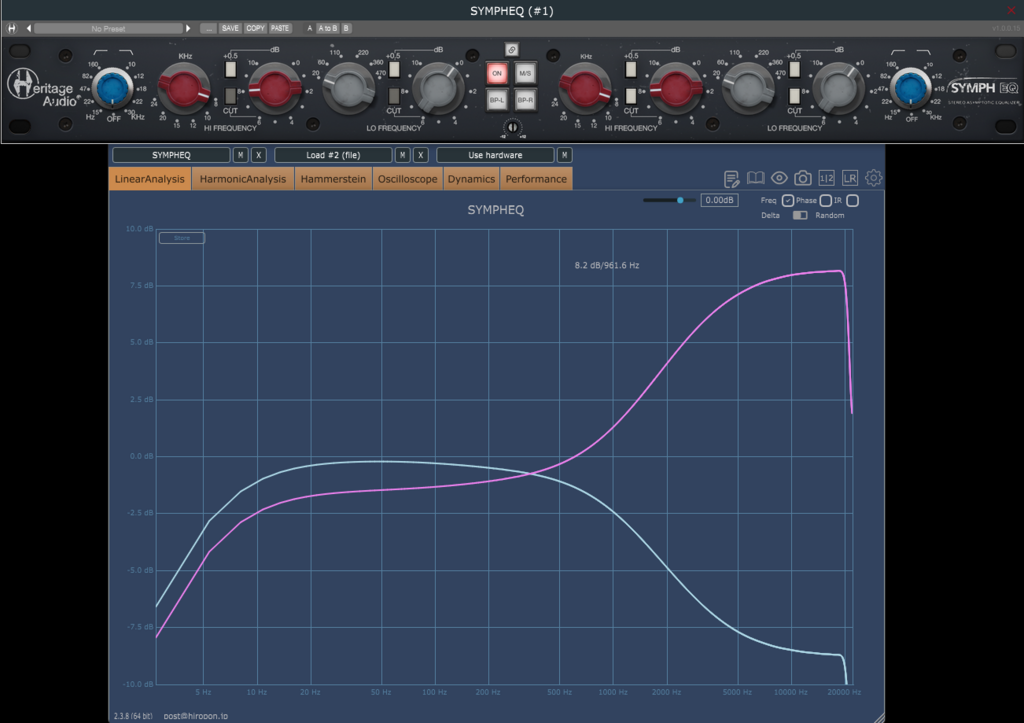Click left channel gray LO FREQUENCY gain knob

coord(438,88)
